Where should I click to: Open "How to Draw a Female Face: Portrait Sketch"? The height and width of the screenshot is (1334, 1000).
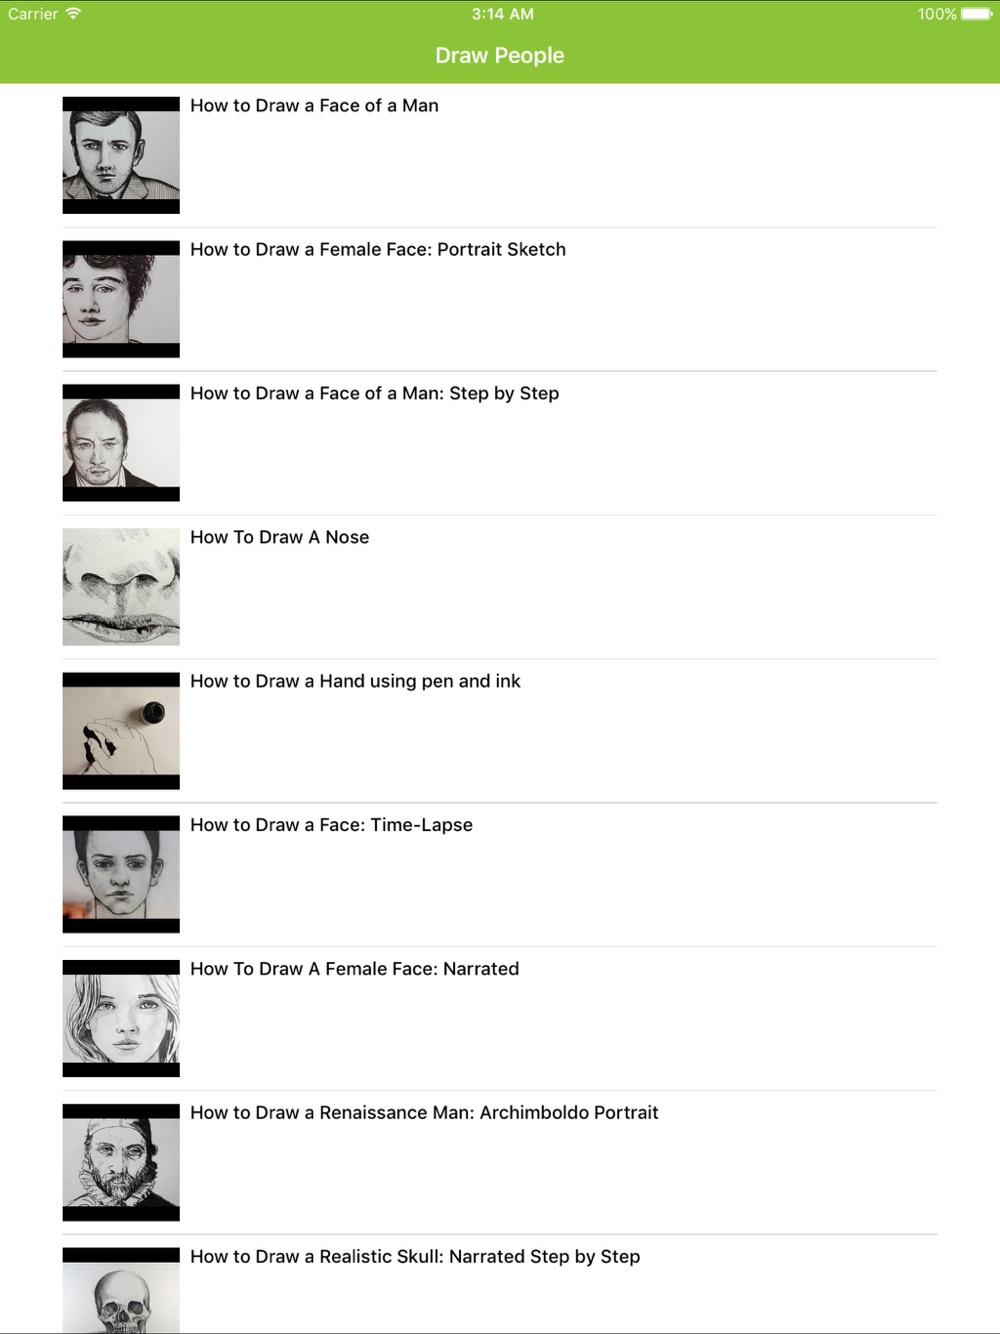[378, 250]
